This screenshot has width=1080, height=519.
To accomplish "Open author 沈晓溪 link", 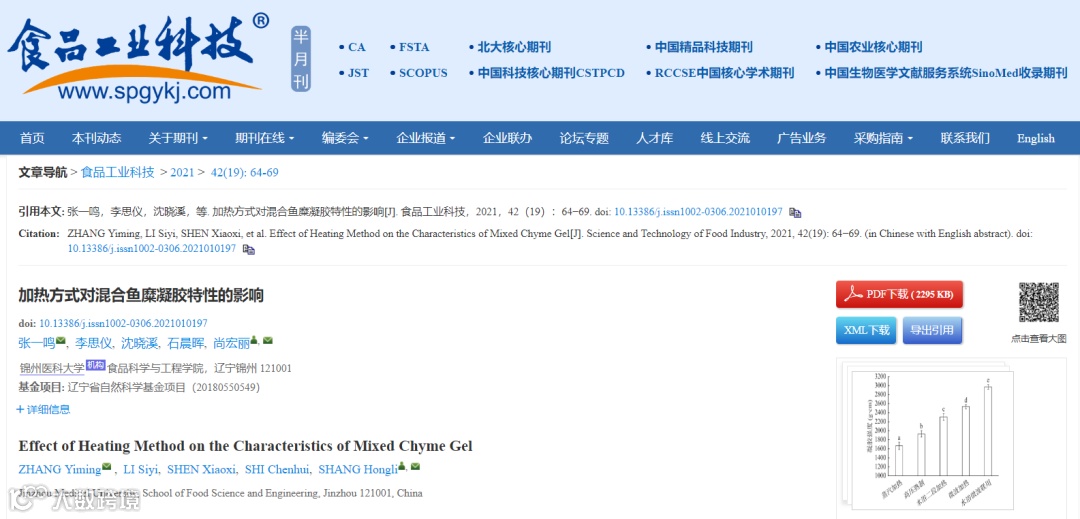I will pyautogui.click(x=140, y=342).
